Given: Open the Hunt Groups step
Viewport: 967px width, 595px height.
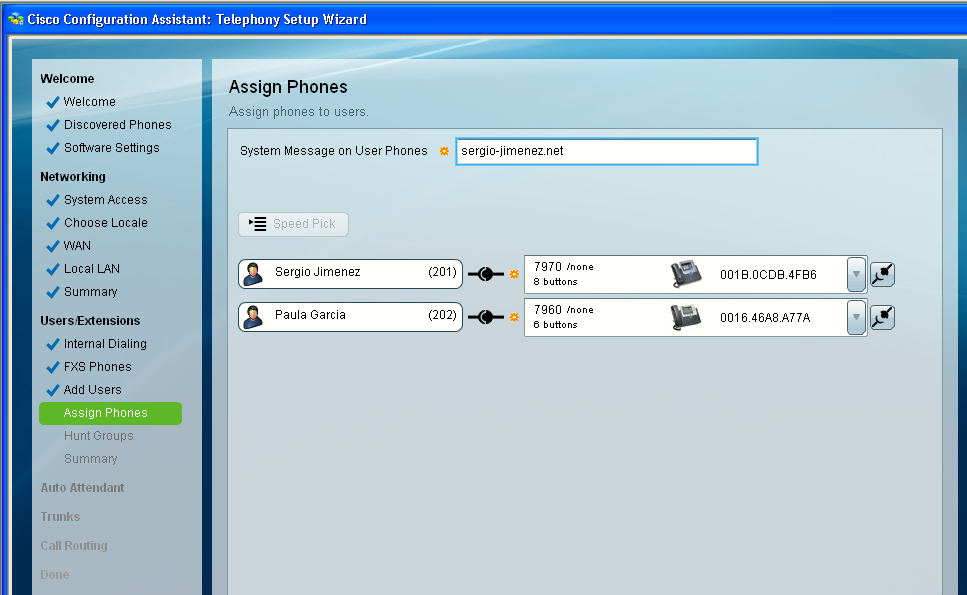Looking at the screenshot, I should pyautogui.click(x=99, y=436).
